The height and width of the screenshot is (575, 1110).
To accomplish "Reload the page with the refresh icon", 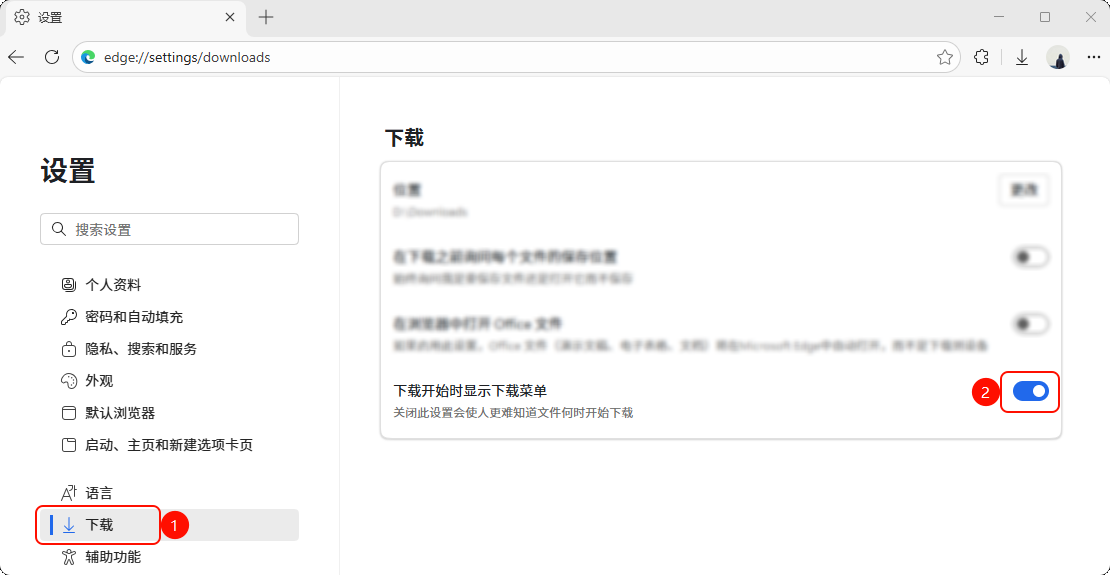I will [52, 58].
